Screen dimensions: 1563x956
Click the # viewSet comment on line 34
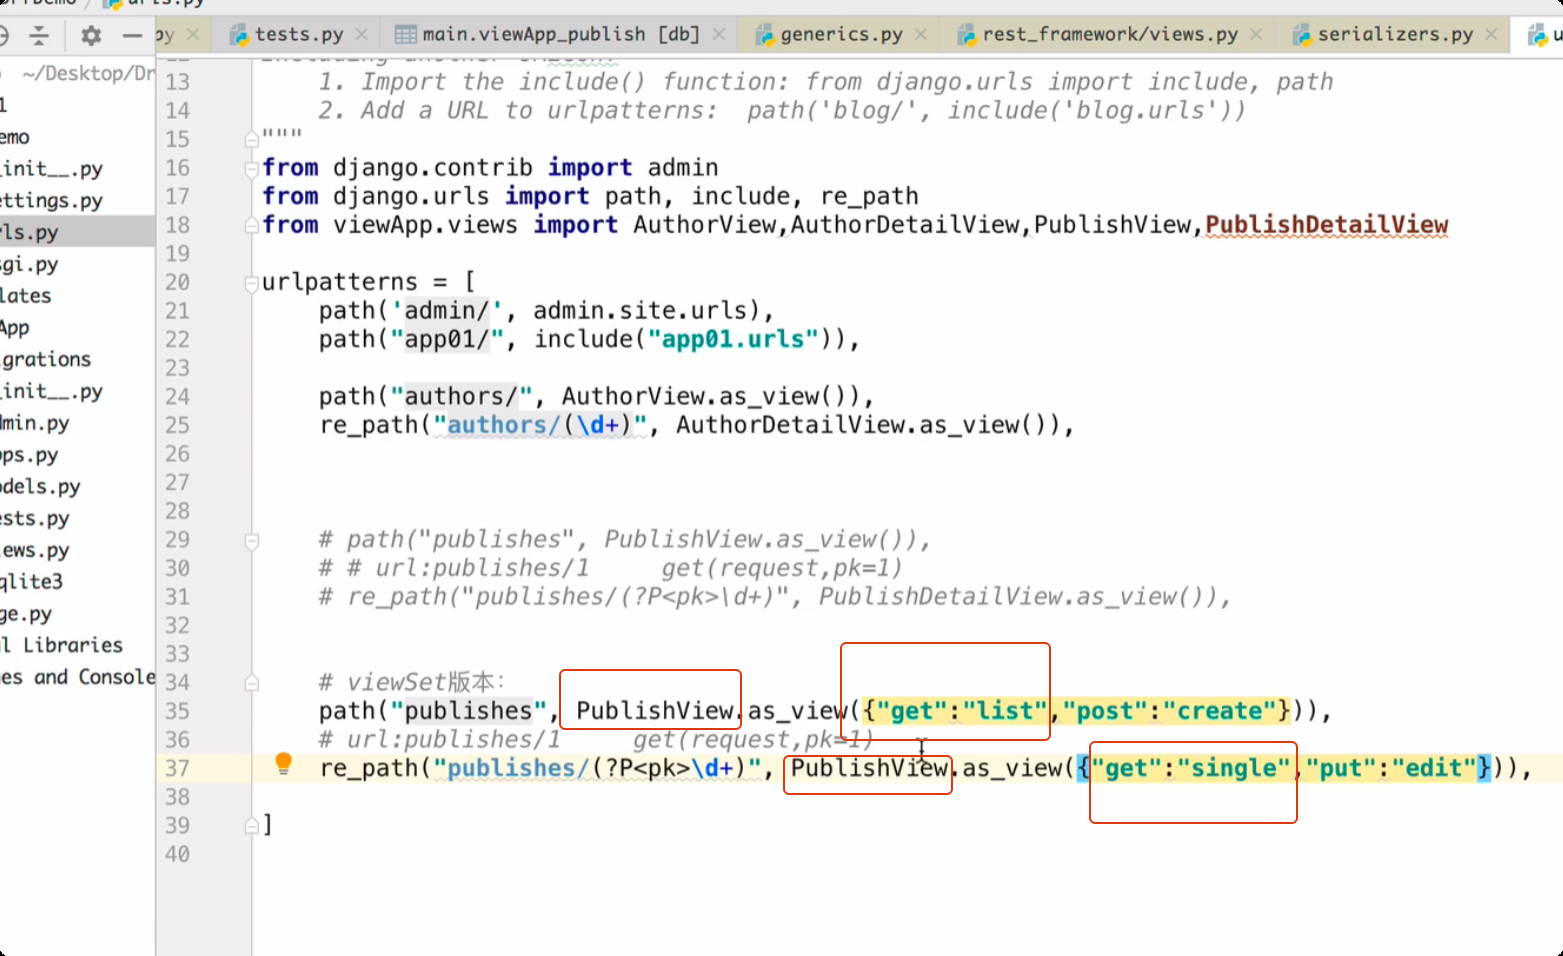pyautogui.click(x=412, y=683)
